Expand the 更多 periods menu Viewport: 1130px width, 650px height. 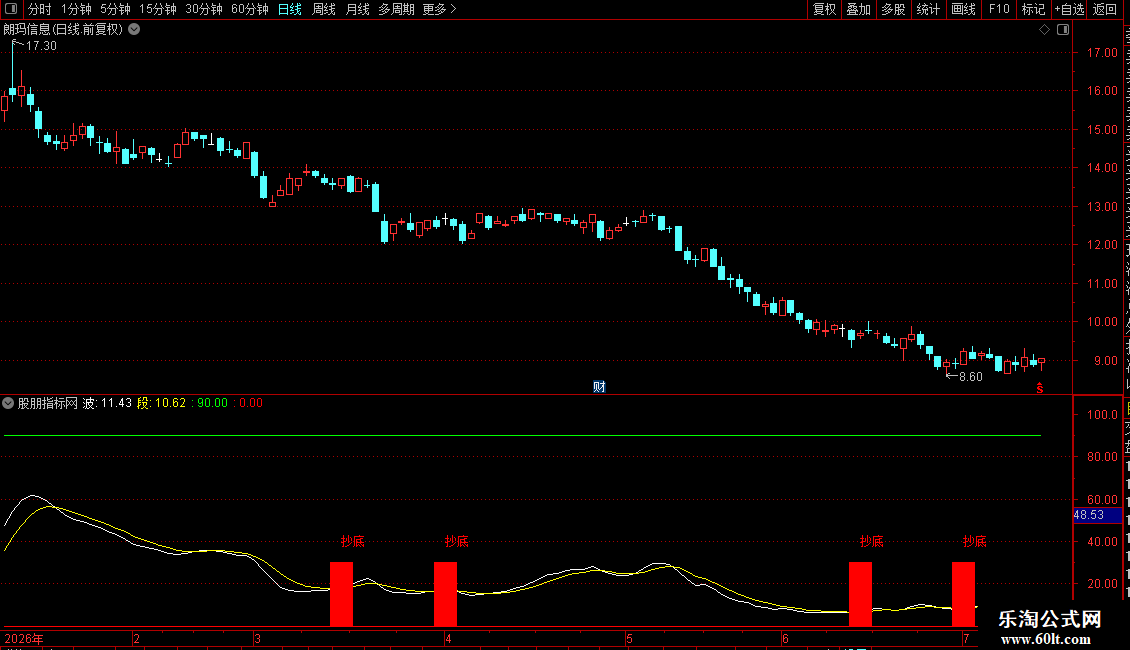439,9
